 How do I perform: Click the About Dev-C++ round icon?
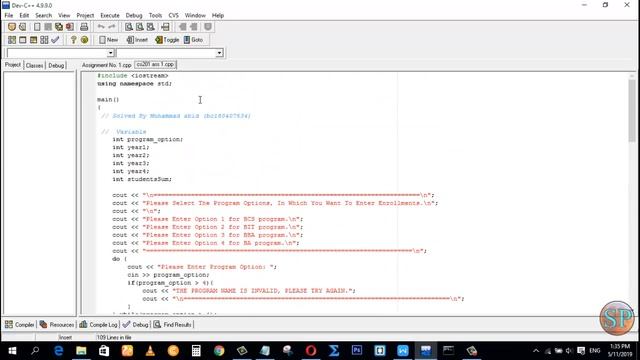click(x=84, y=40)
